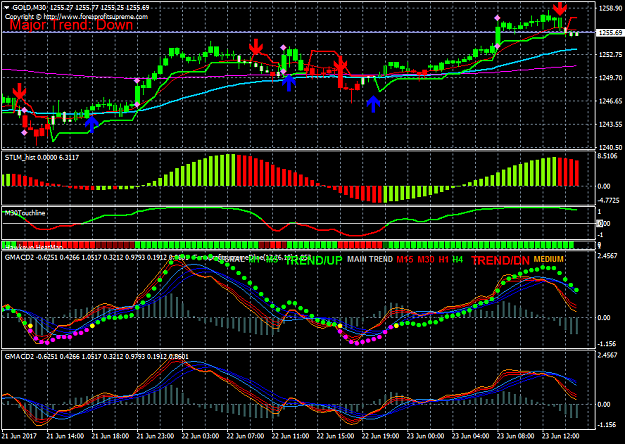This screenshot has height=444, width=625.
Task: Click the -4.7725 scale value
Action: [609, 200]
